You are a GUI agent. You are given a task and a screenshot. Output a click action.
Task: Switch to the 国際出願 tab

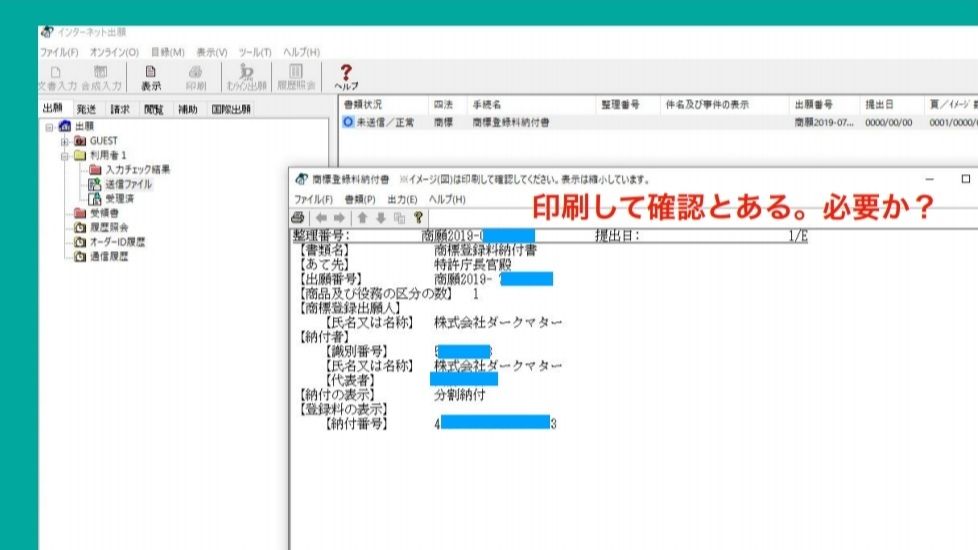[x=231, y=109]
